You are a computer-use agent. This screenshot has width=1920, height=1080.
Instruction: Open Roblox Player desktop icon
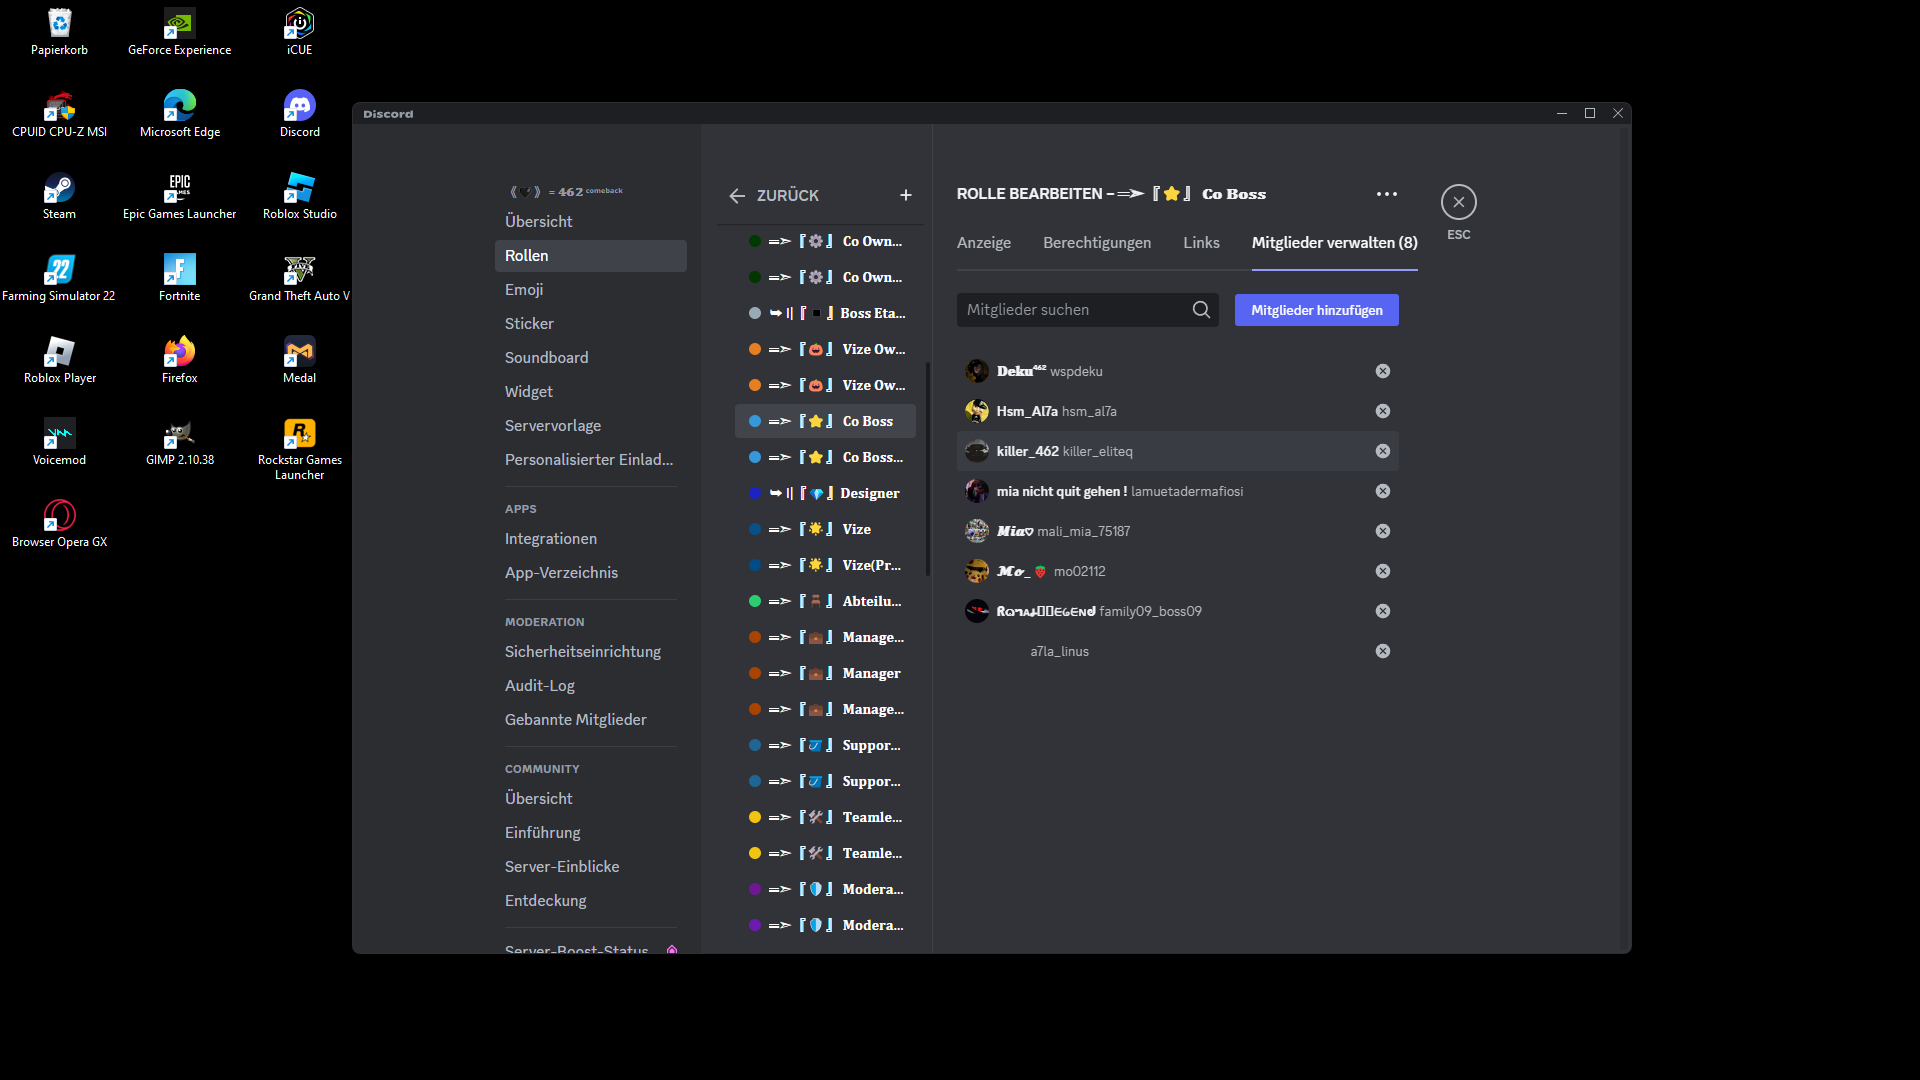[59, 359]
